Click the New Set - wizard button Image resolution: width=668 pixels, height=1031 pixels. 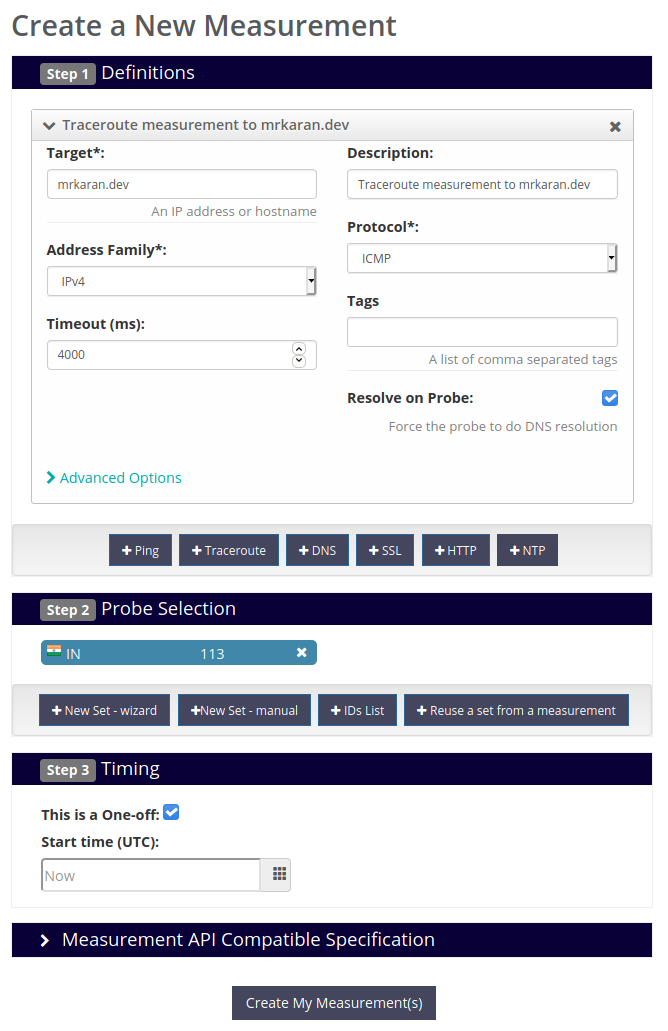pyautogui.click(x=105, y=710)
